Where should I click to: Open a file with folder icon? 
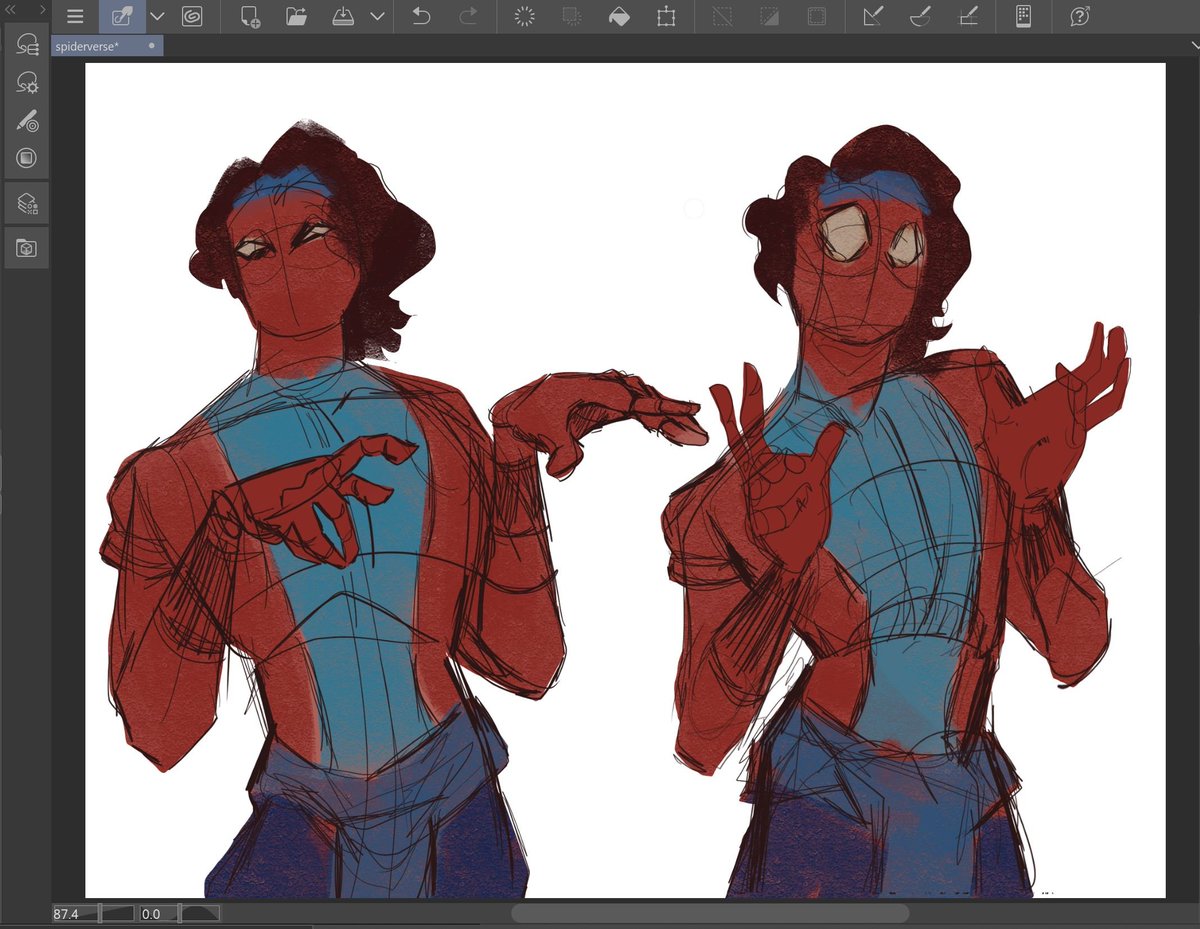click(x=296, y=16)
